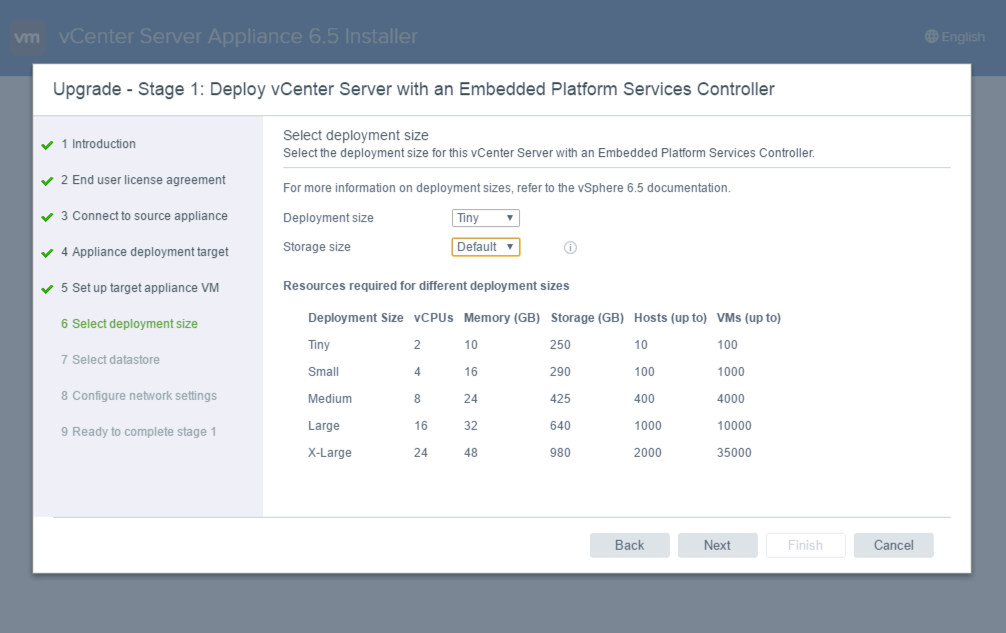Screen dimensions: 1006x633
Task: Click the Storage (GB) column header
Action: pos(587,317)
